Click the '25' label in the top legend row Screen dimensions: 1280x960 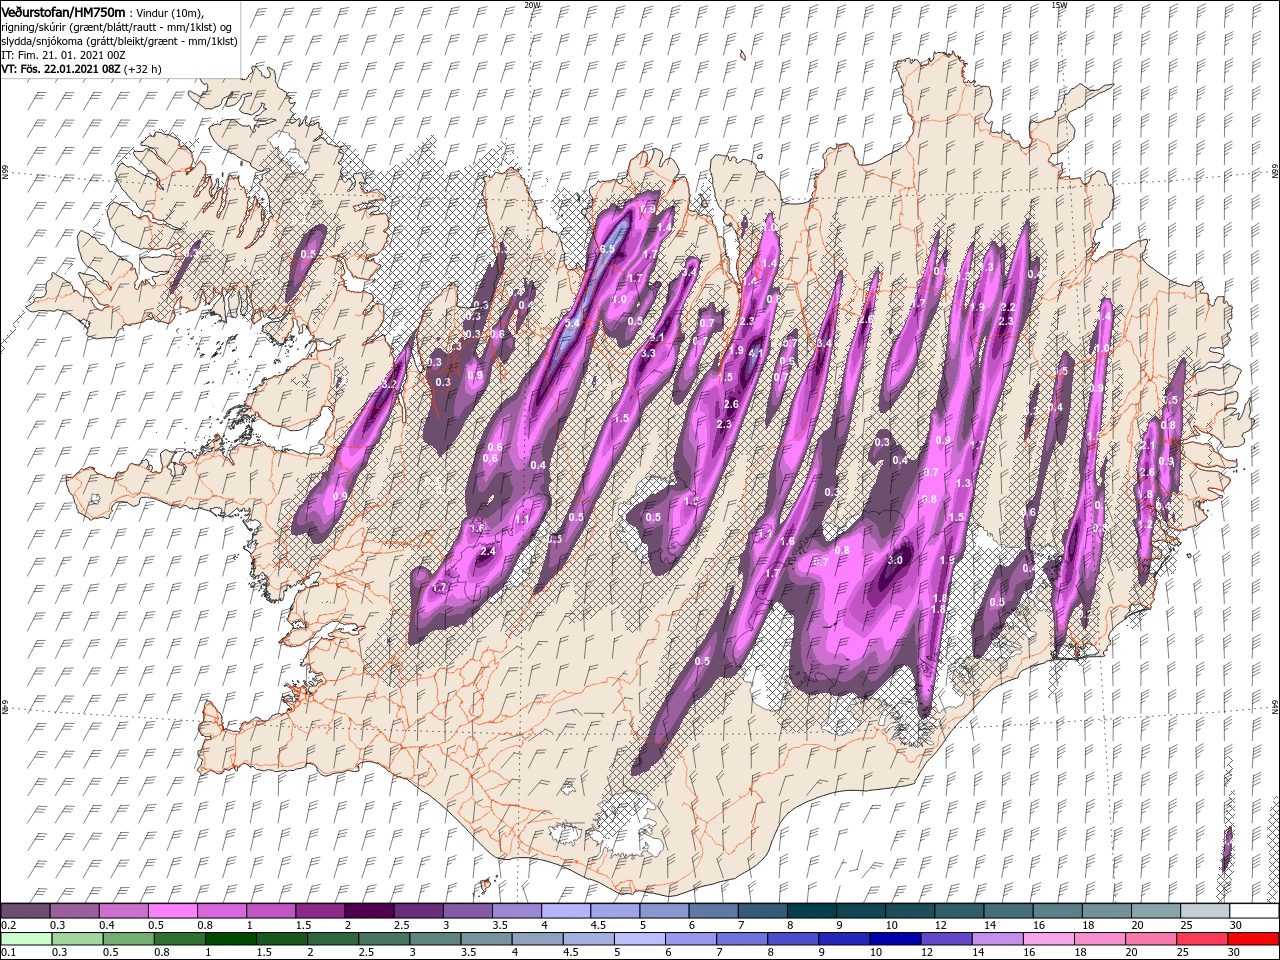click(x=1187, y=925)
